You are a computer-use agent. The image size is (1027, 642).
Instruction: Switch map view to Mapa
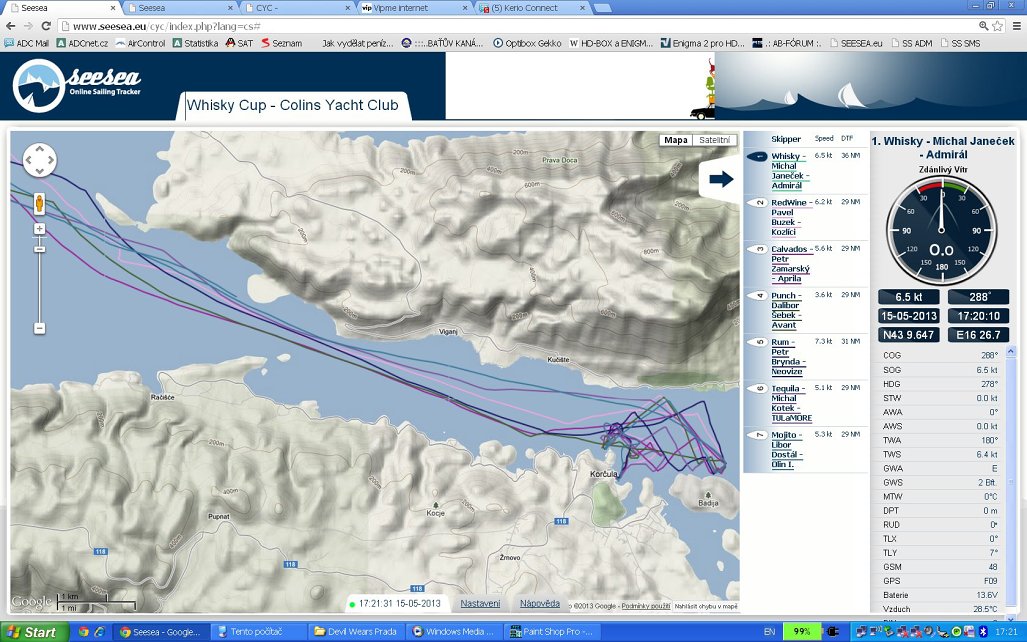(x=676, y=140)
